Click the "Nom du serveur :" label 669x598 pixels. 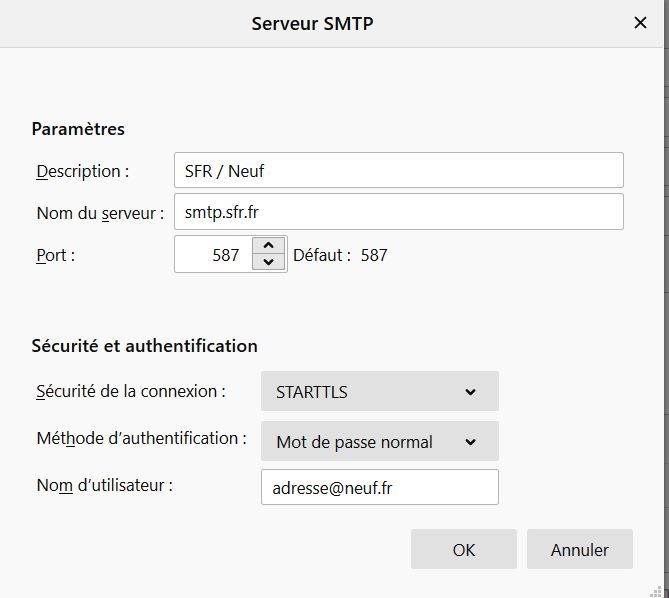pos(100,212)
